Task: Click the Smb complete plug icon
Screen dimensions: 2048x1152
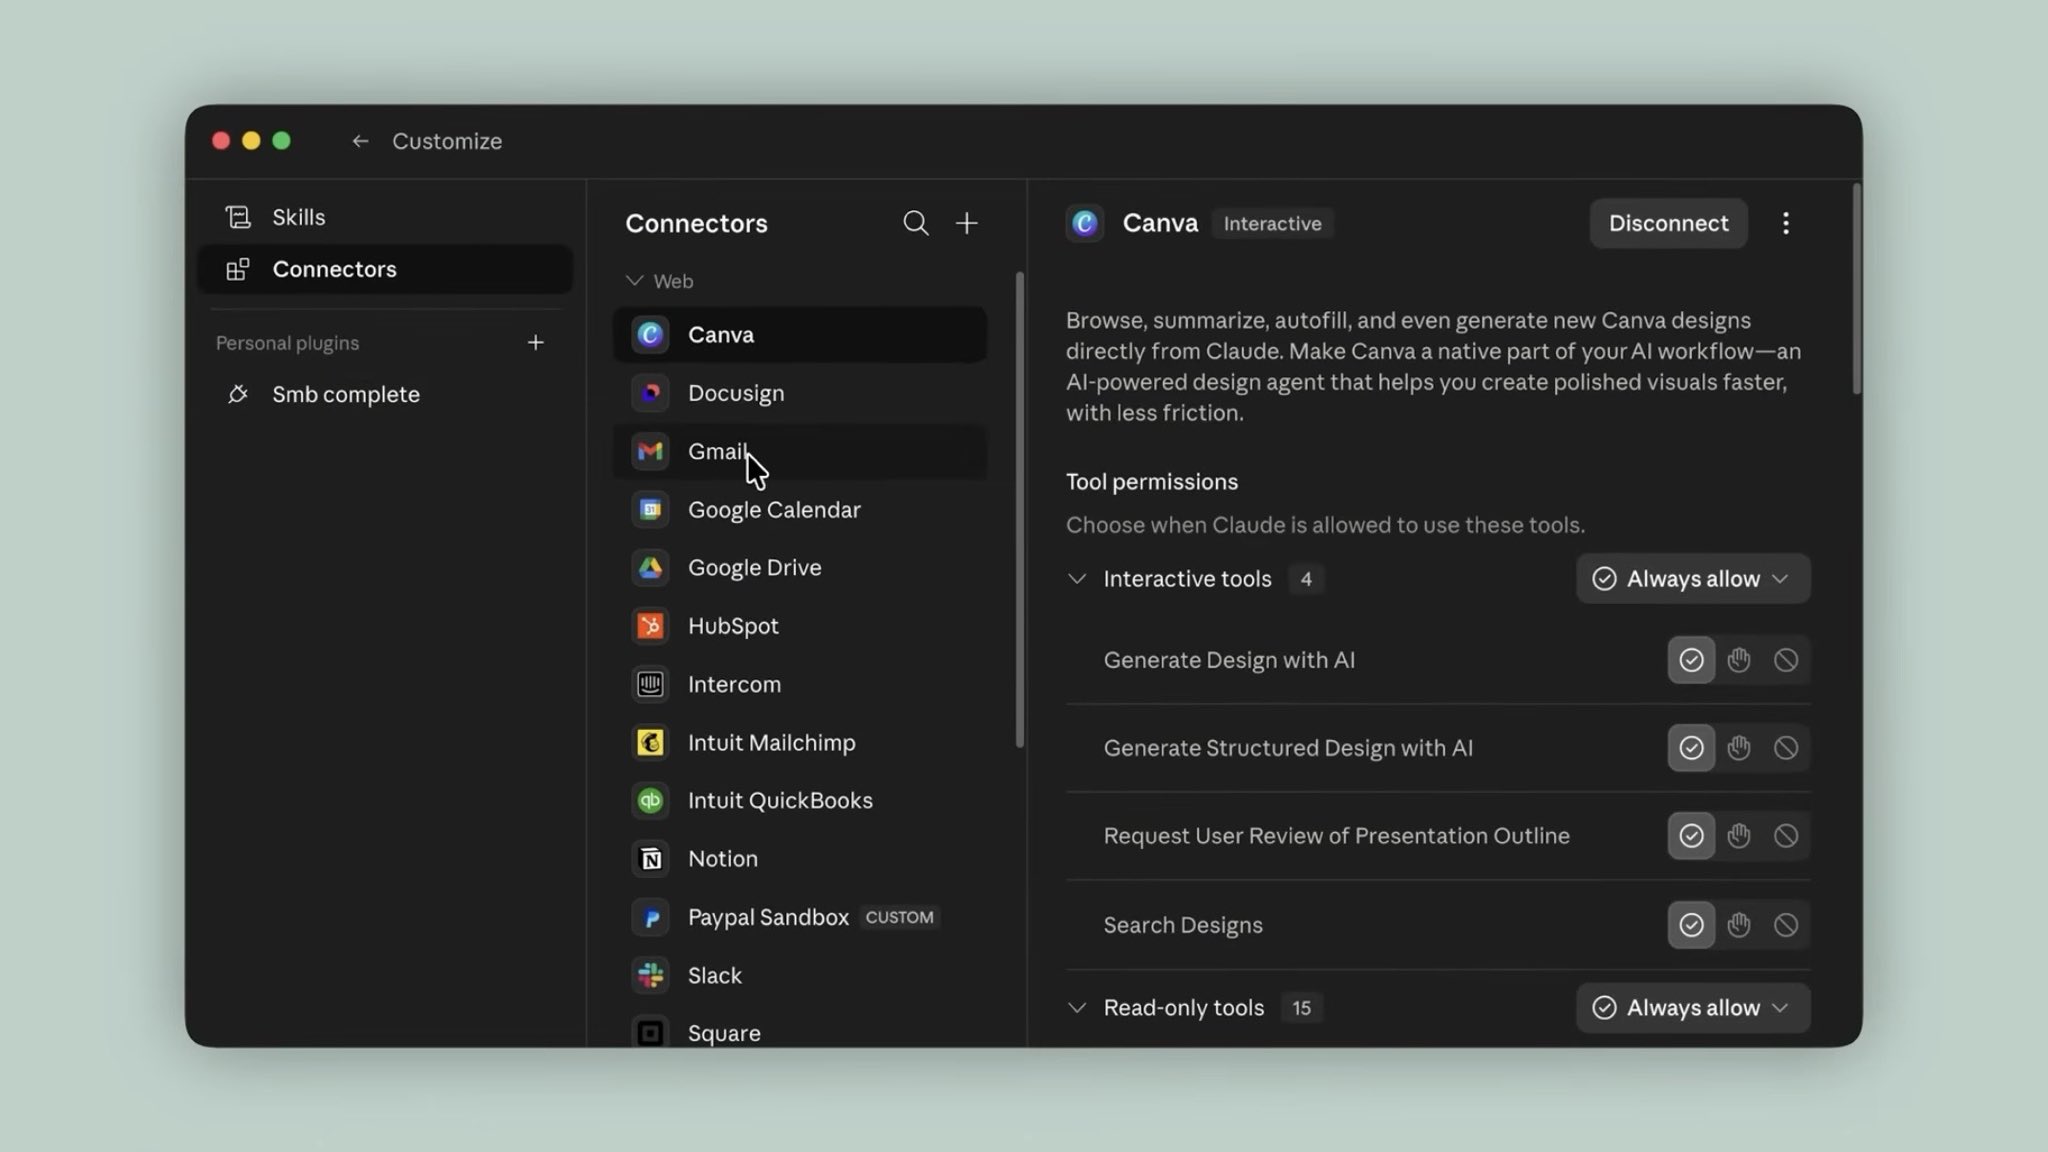Action: click(x=238, y=394)
